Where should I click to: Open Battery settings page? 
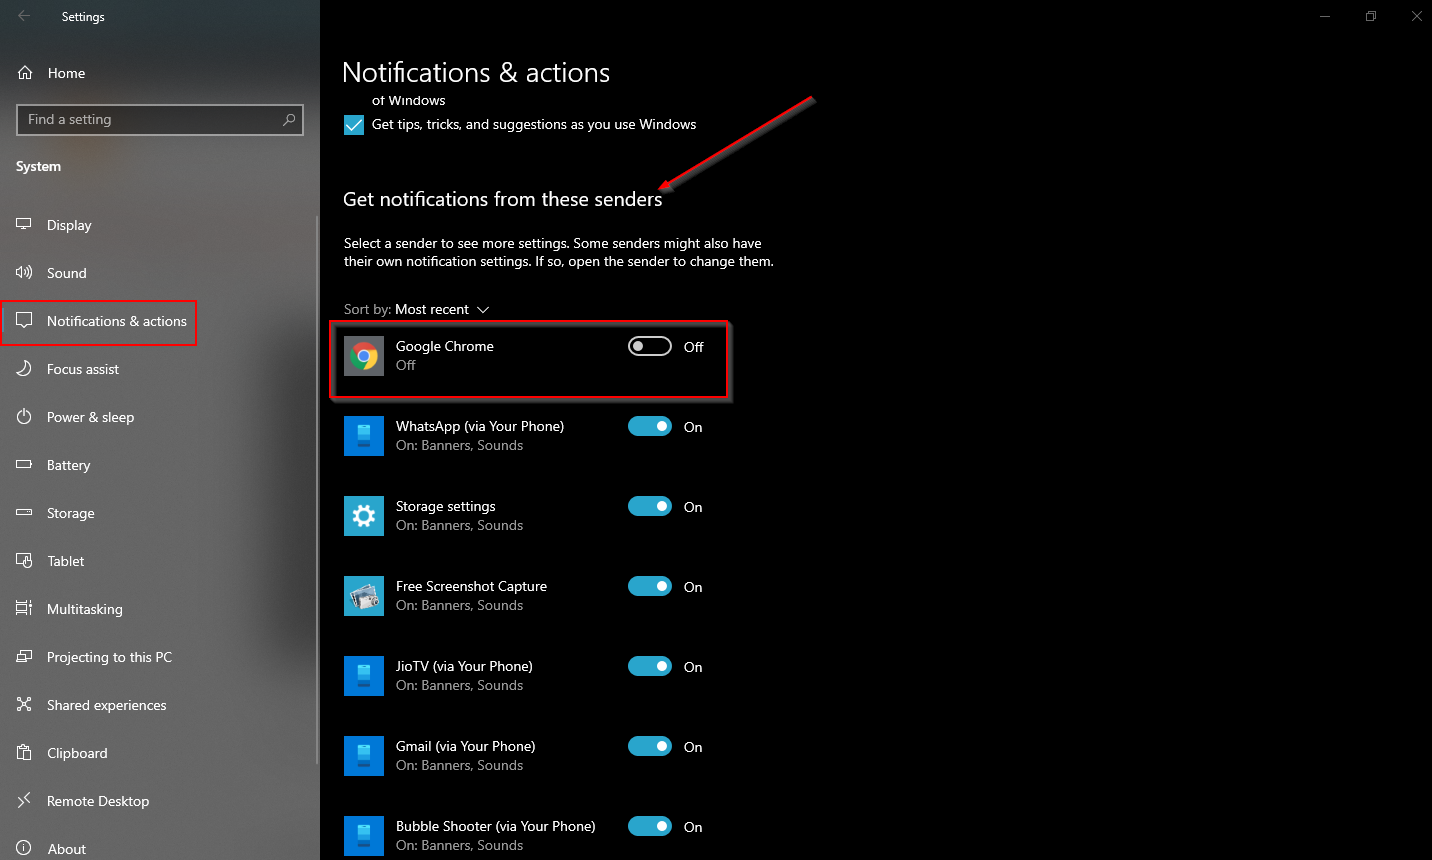coord(158,465)
